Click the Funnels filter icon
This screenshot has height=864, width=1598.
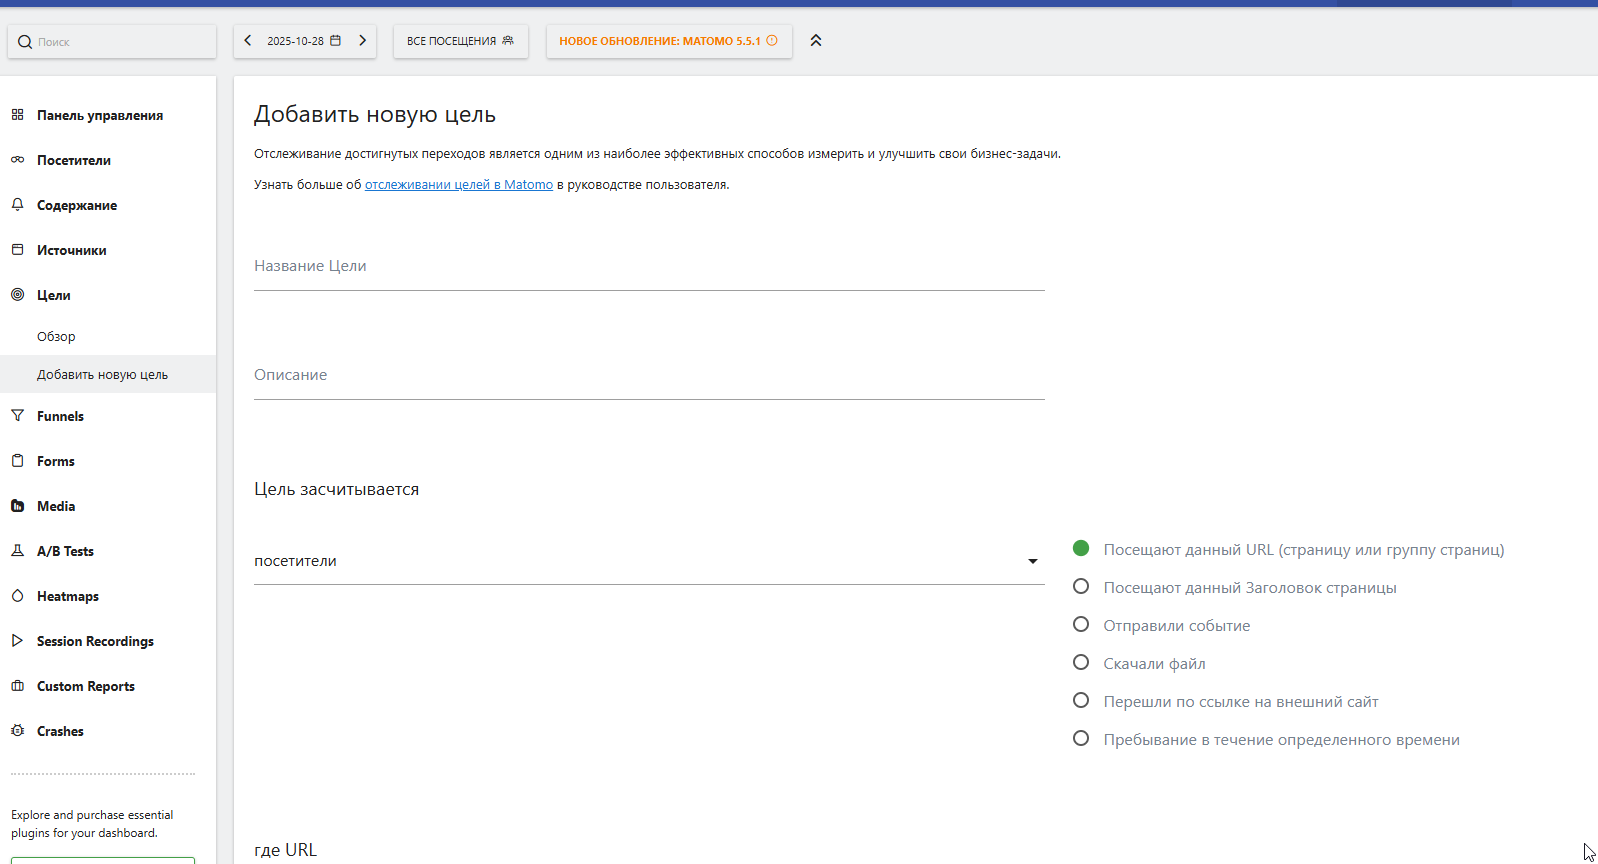coord(17,416)
